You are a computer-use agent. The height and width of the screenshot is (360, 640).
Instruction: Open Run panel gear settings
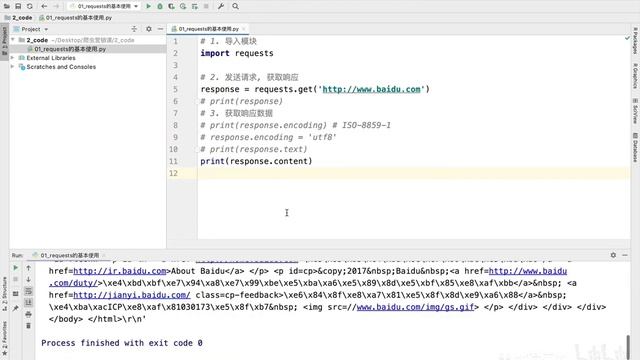613,255
